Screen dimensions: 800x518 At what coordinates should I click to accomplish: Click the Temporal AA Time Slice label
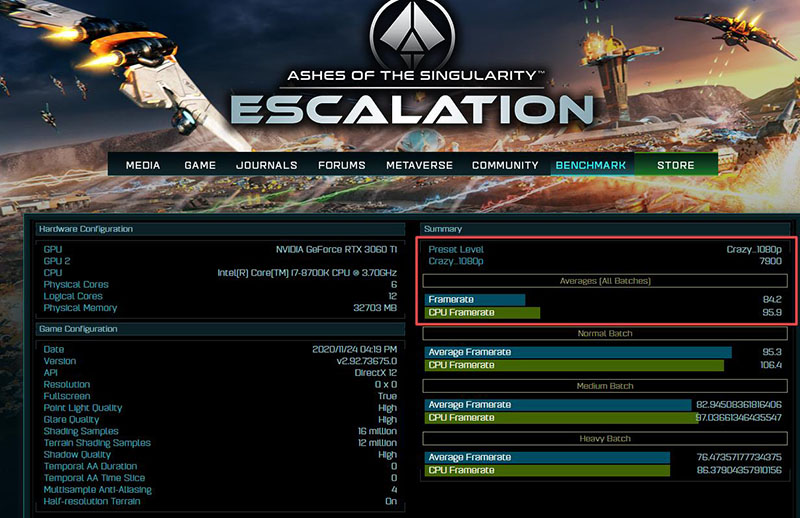click(x=94, y=478)
